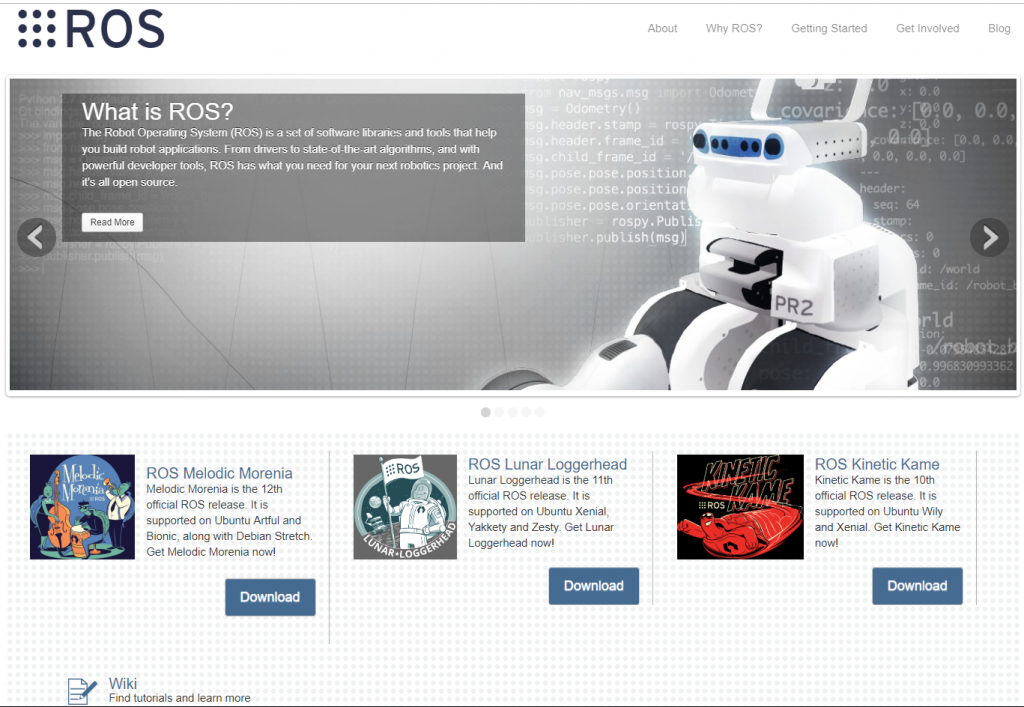Open the Why ROS? menu item
This screenshot has height=707, width=1024.
click(x=733, y=28)
